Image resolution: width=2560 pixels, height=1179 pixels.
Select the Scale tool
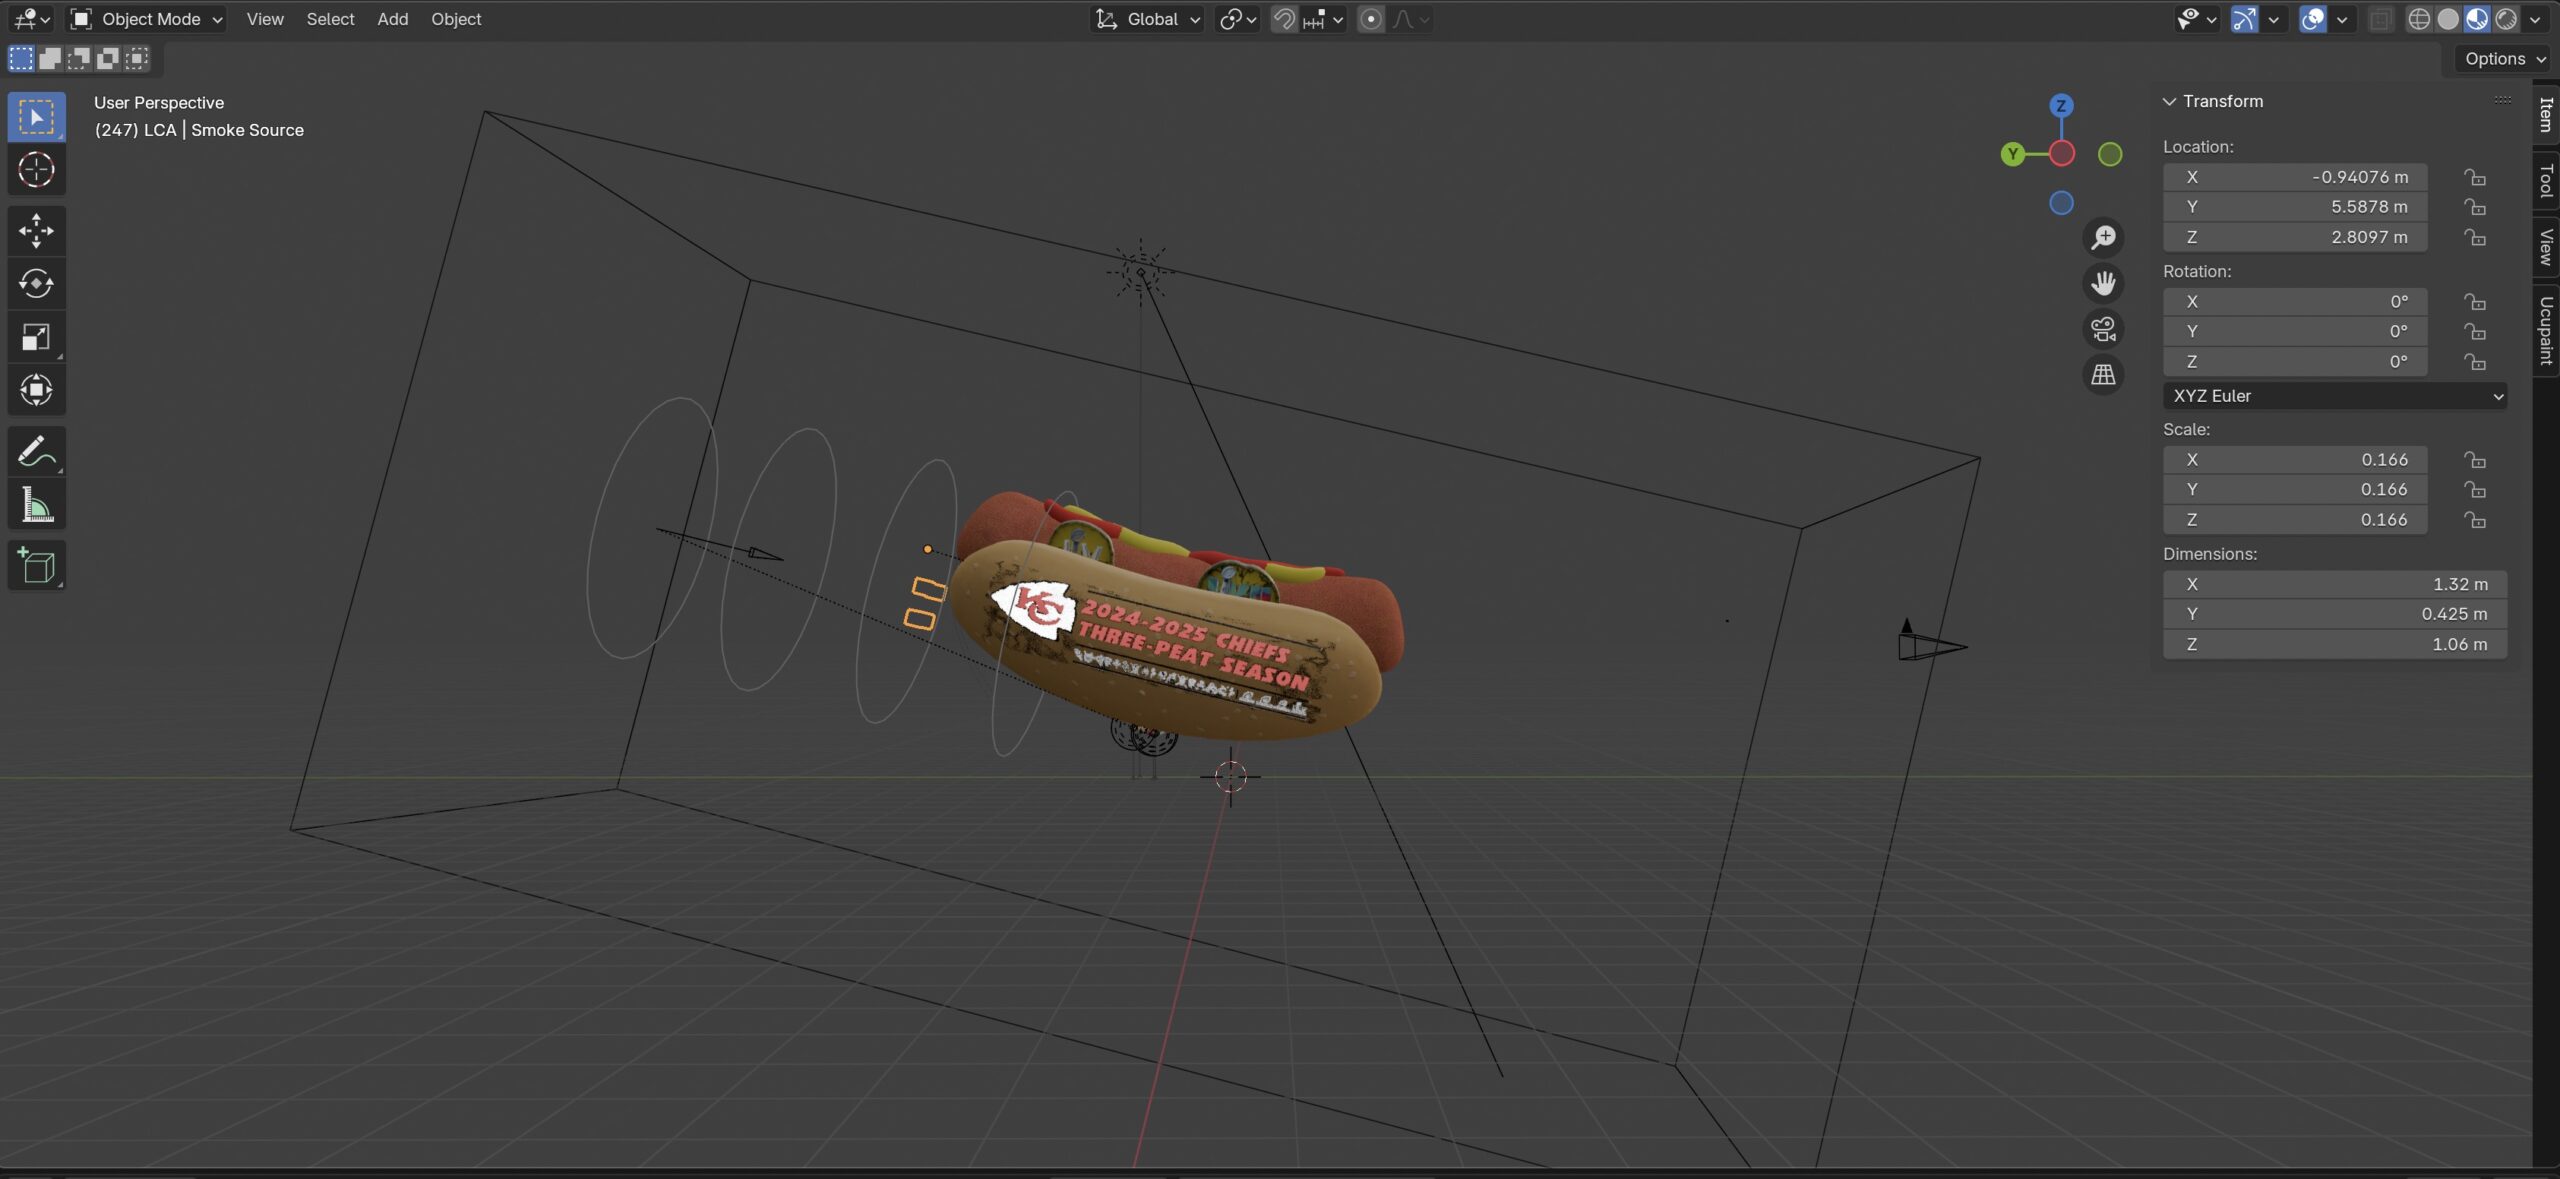pos(36,337)
